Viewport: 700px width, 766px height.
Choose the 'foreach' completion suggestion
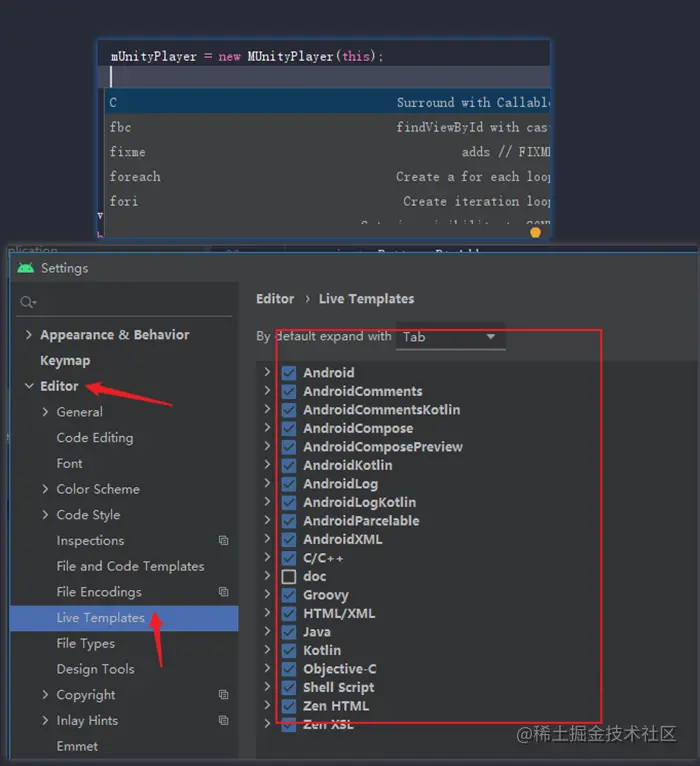coord(327,176)
